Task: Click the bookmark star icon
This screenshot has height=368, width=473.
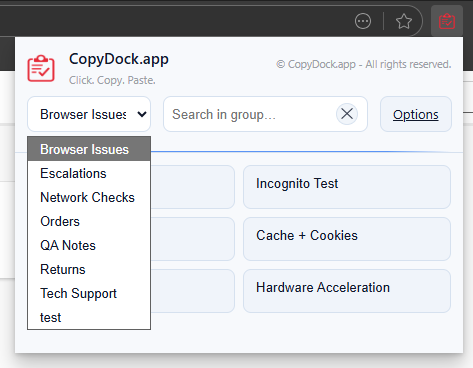Action: 404,21
